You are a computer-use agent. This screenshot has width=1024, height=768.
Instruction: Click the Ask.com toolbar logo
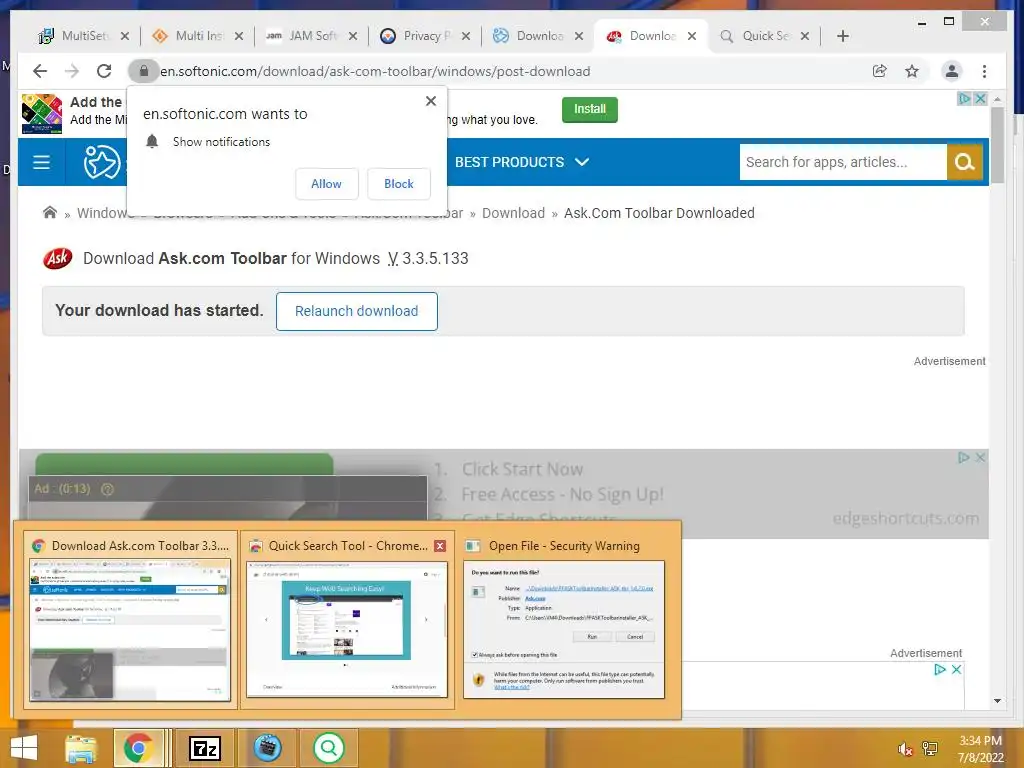tap(57, 259)
